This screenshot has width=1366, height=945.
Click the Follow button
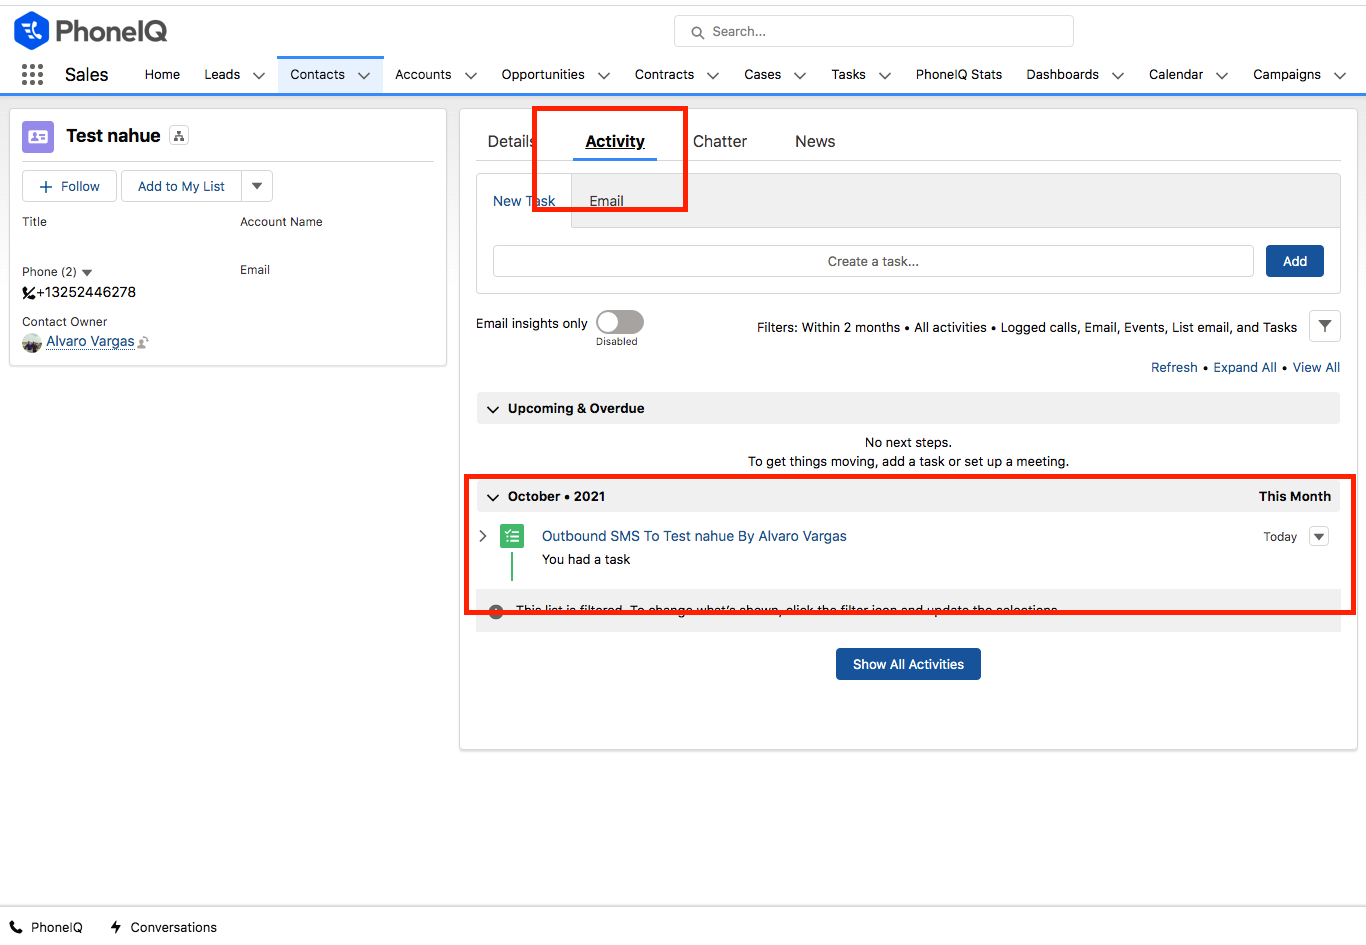[69, 186]
